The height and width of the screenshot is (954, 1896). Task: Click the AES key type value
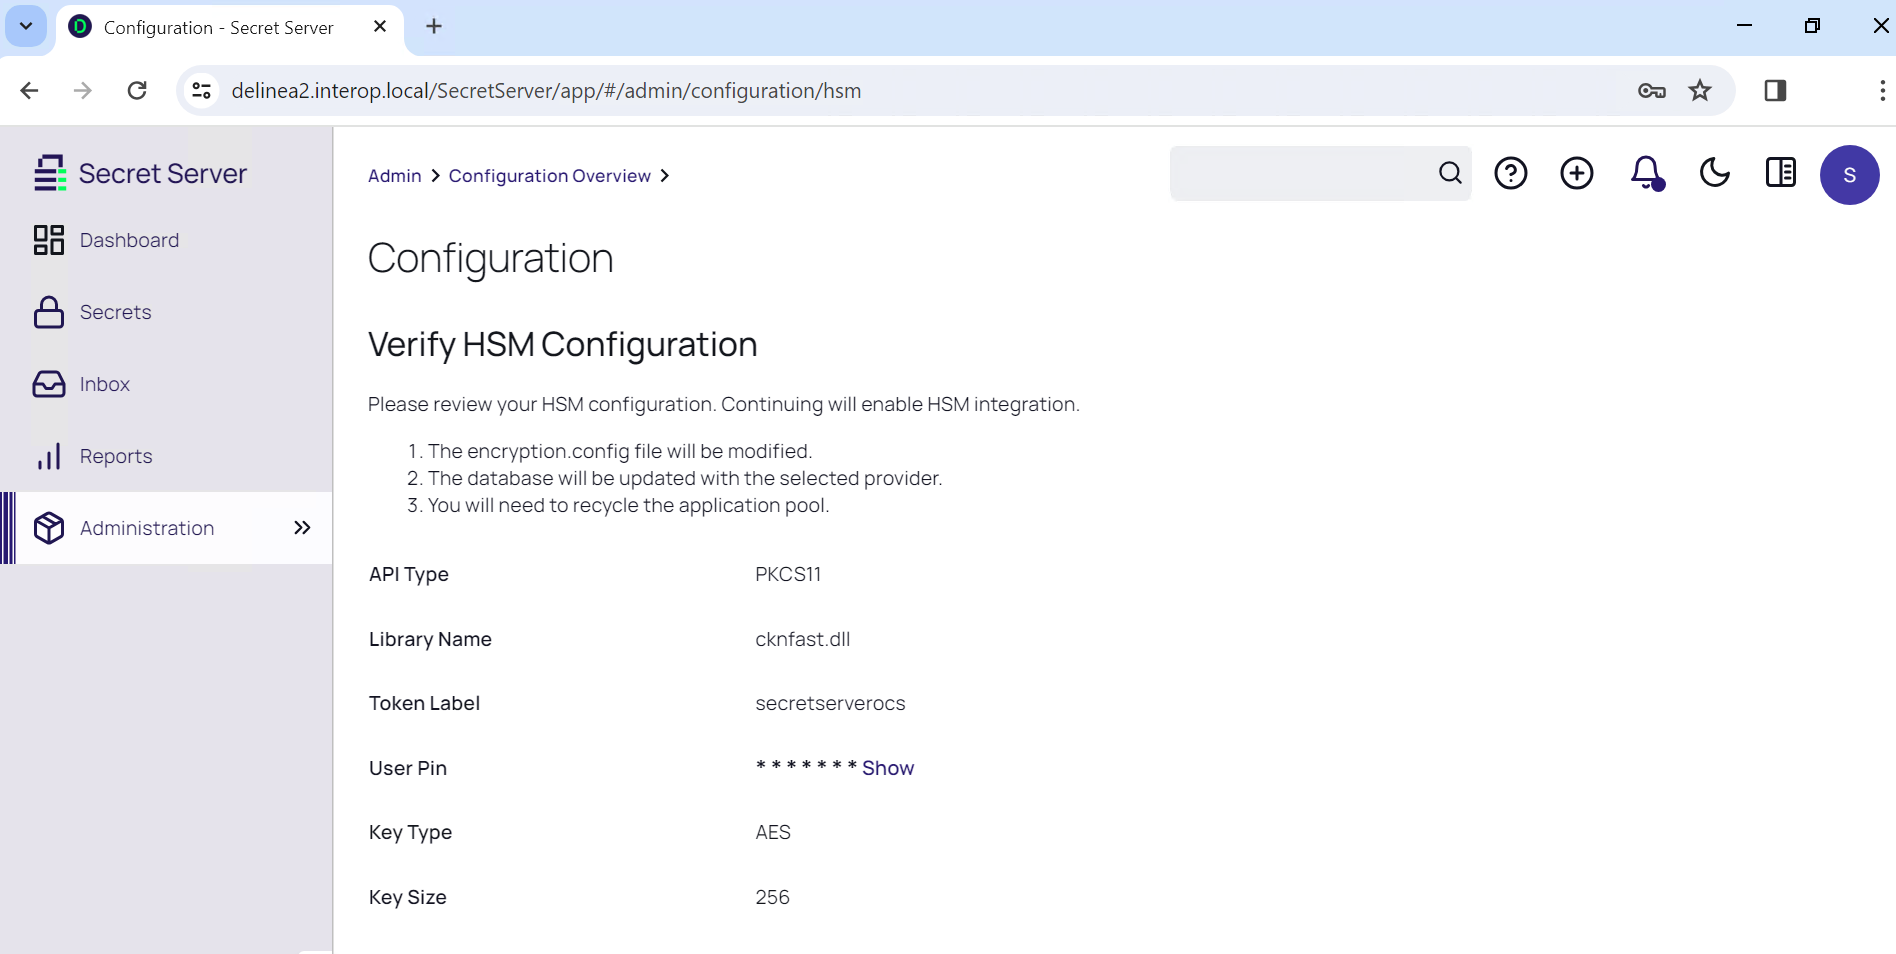773,832
